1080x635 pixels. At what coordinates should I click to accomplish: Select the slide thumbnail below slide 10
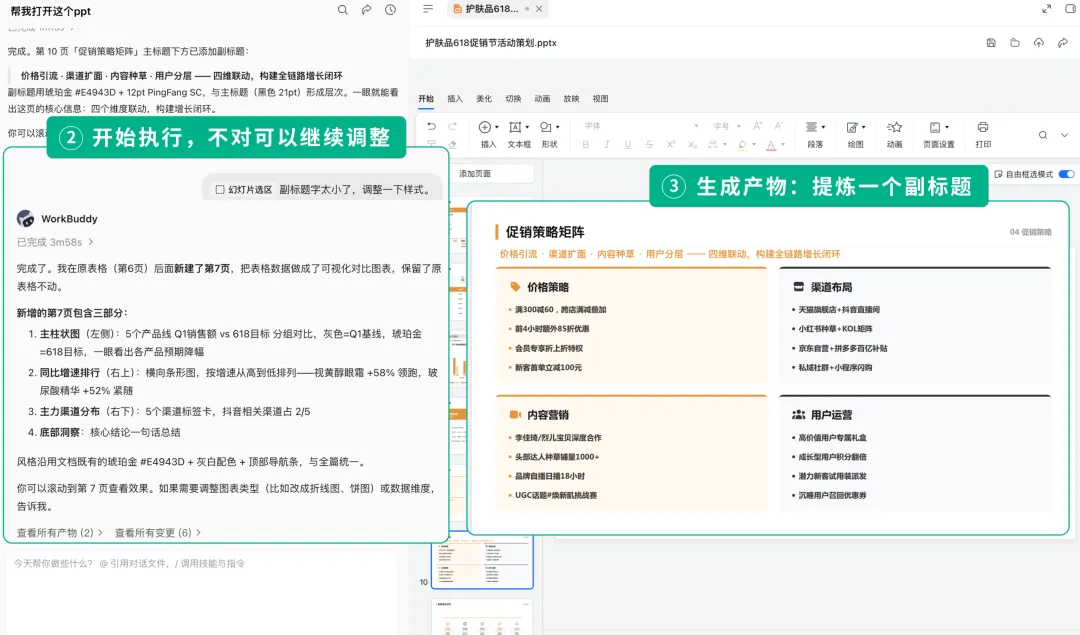(x=482, y=617)
